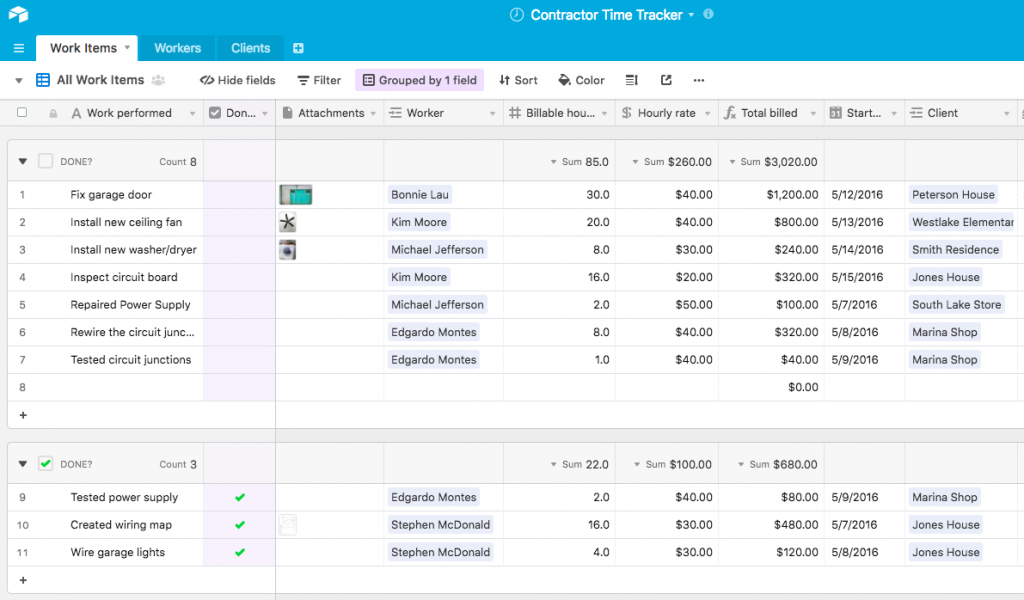Add a new table with plus icon

click(x=298, y=48)
